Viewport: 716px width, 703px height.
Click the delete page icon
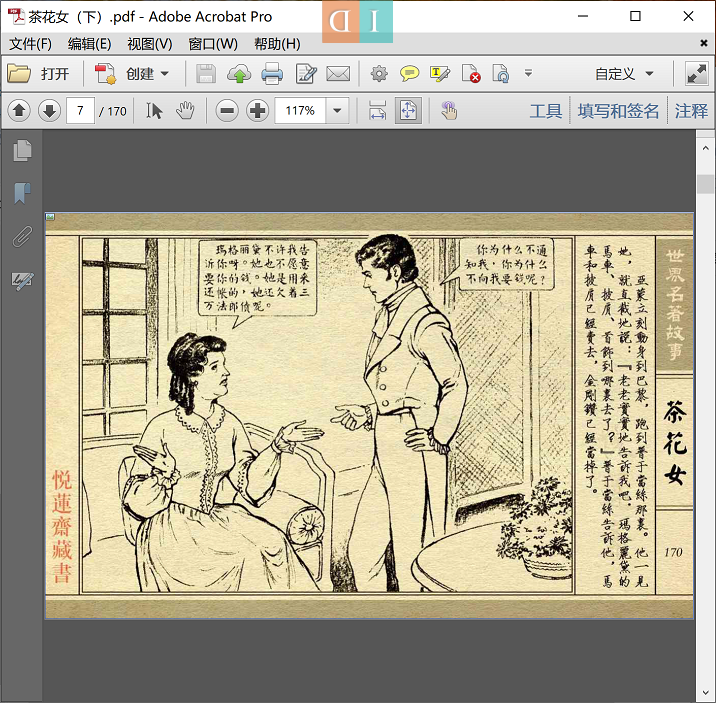point(471,73)
